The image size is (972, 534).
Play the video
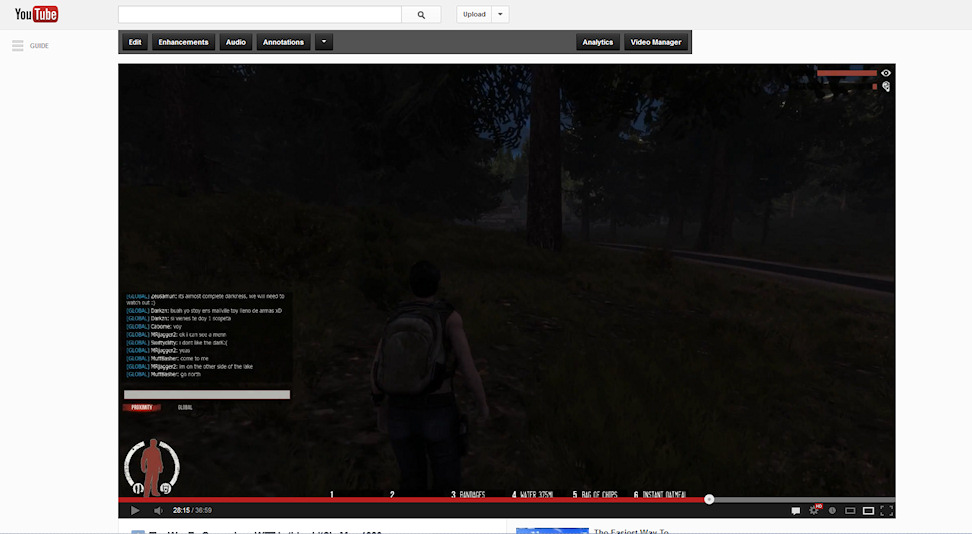coord(135,510)
